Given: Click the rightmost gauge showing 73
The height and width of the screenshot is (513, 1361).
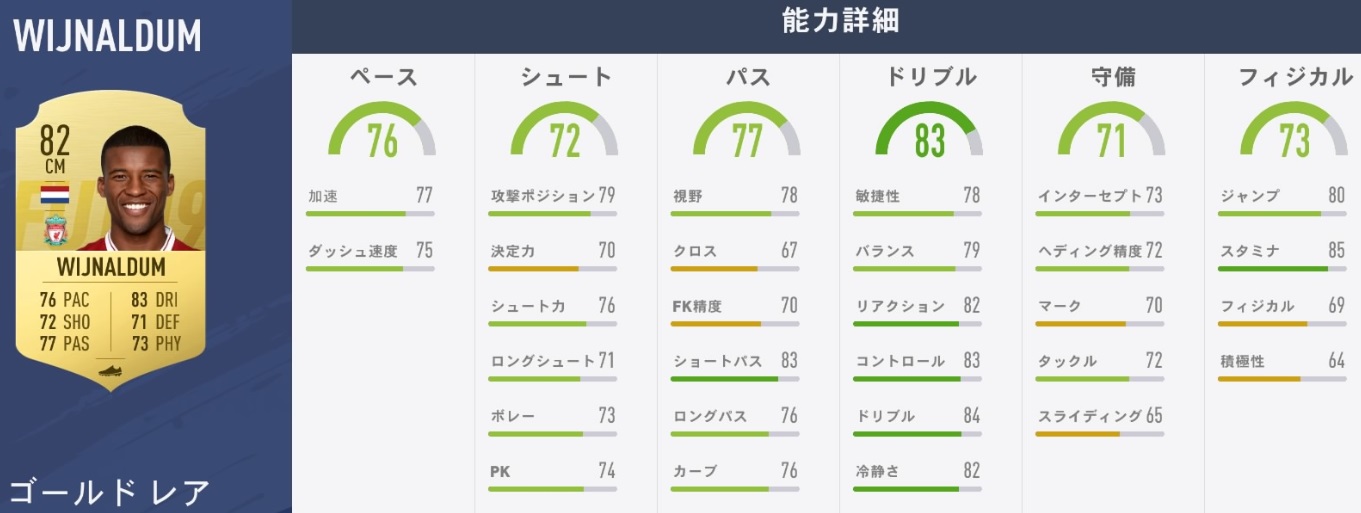Looking at the screenshot, I should click(1294, 132).
